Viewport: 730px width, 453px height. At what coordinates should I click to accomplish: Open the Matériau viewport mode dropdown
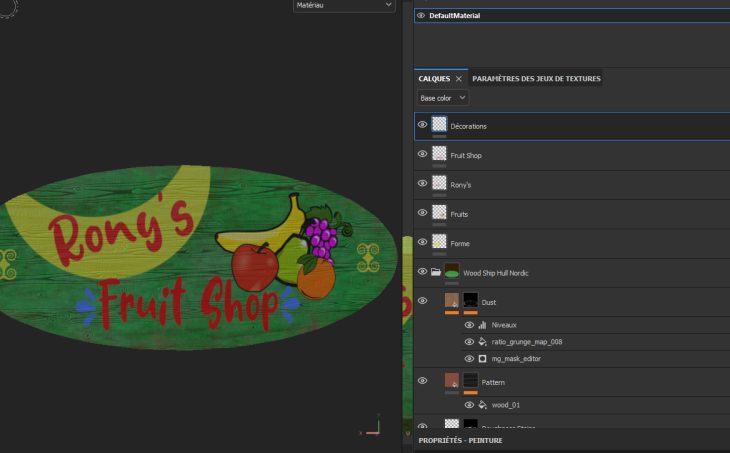pos(344,6)
